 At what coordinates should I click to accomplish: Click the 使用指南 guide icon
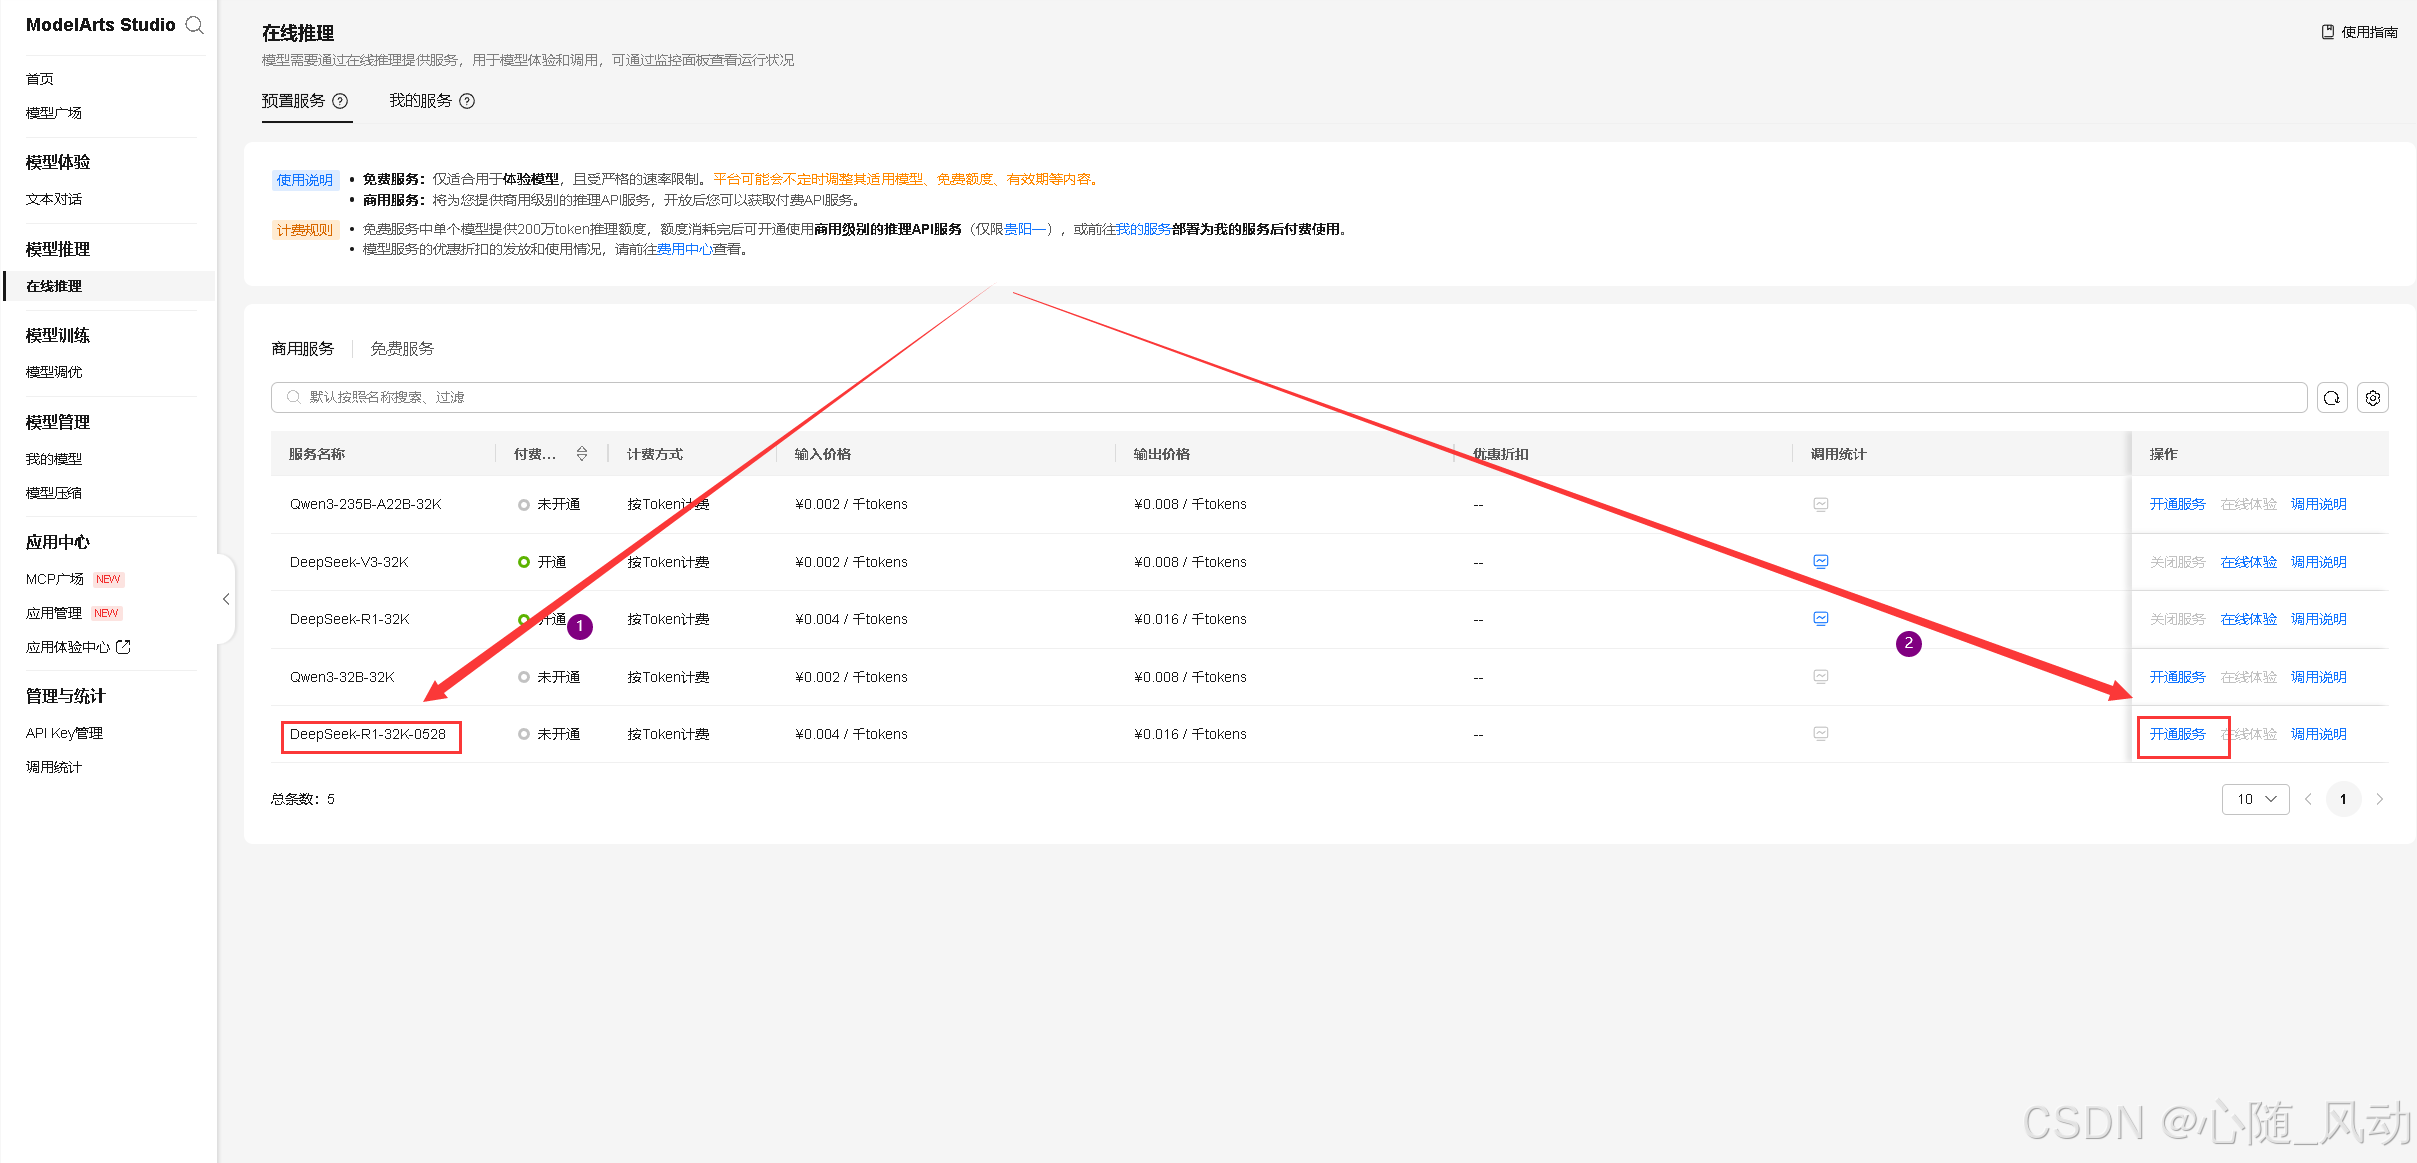click(x=2328, y=32)
